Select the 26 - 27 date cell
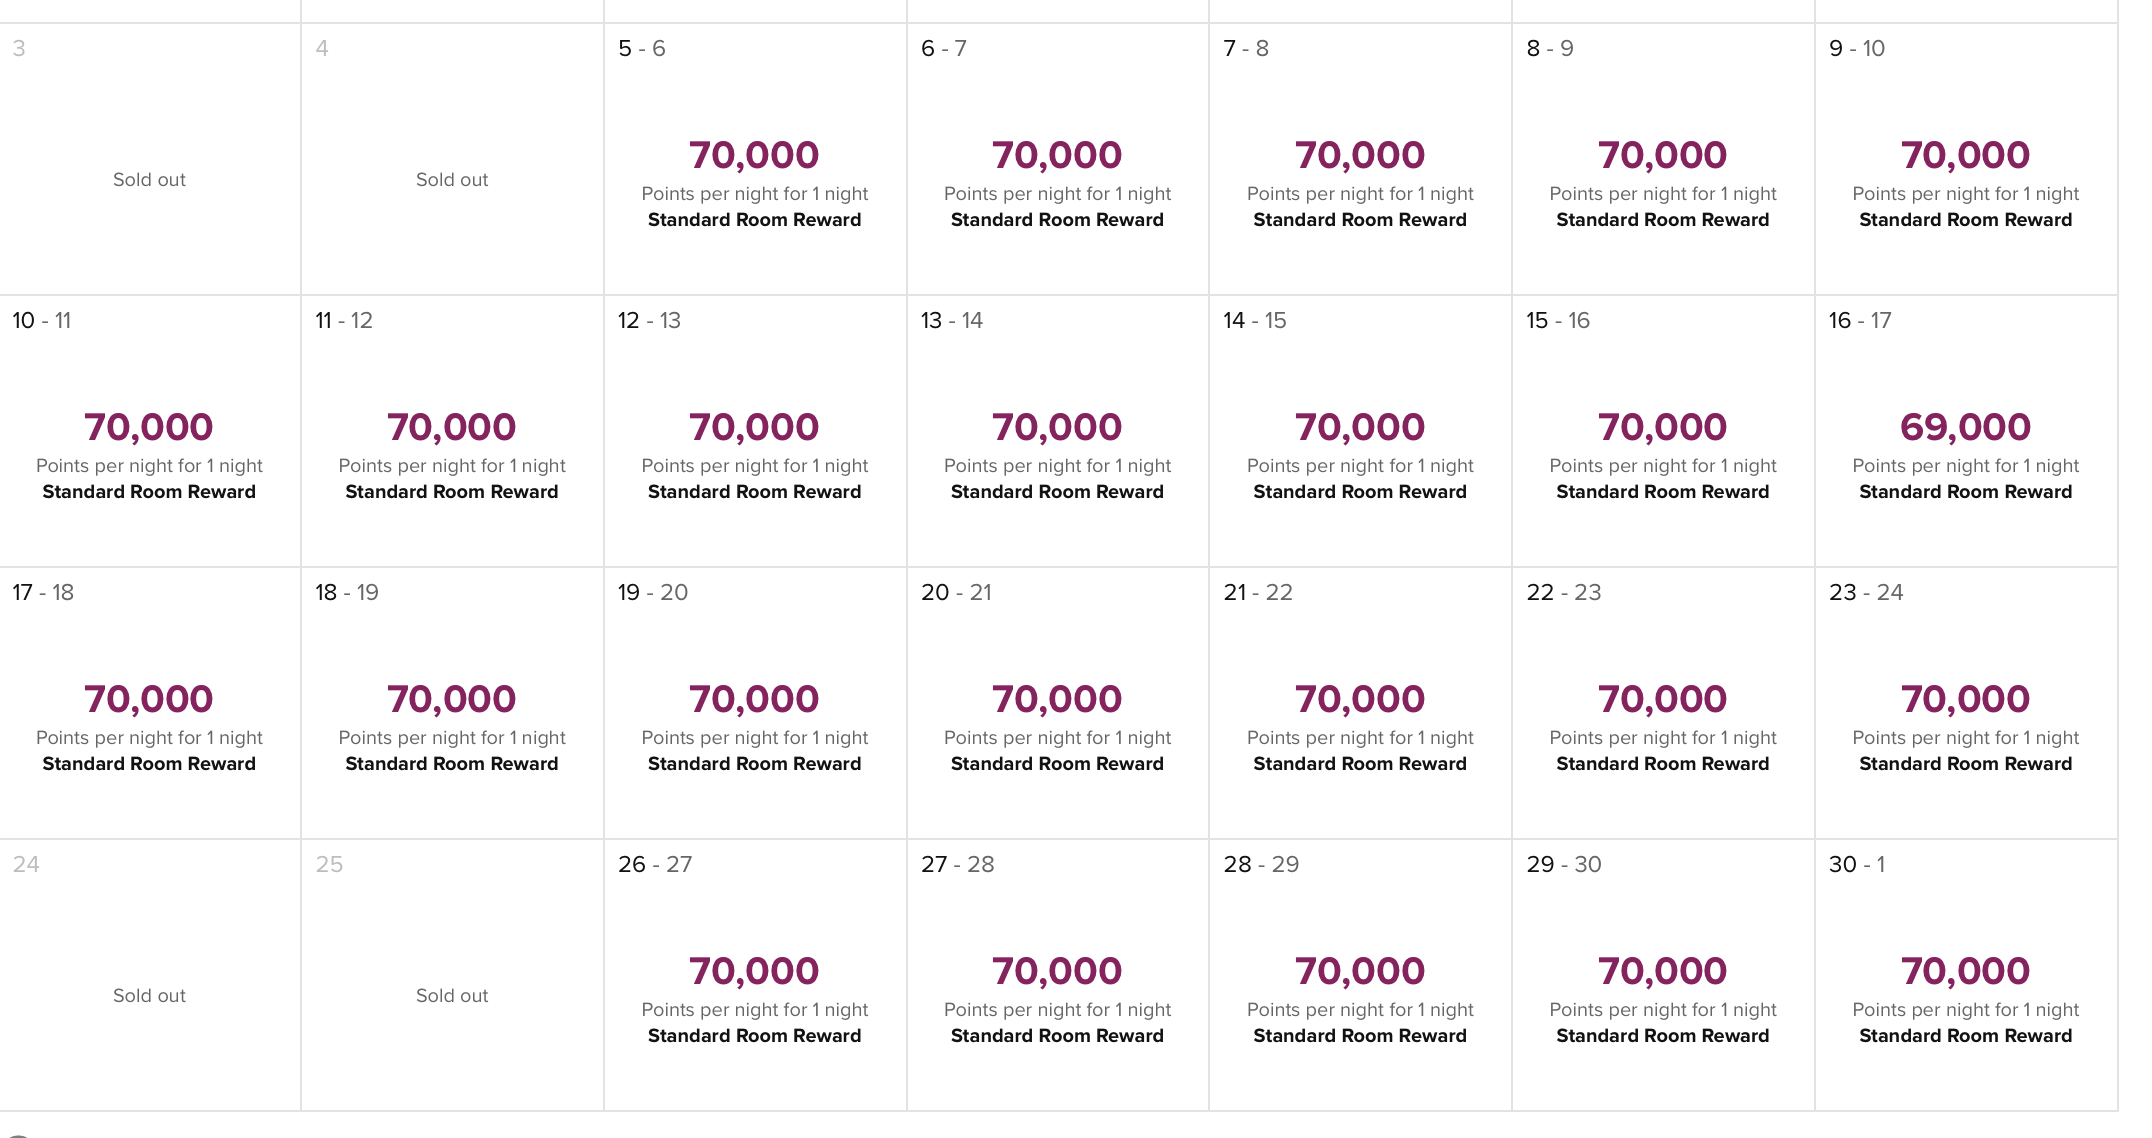Image resolution: width=2152 pixels, height=1138 pixels. click(755, 976)
